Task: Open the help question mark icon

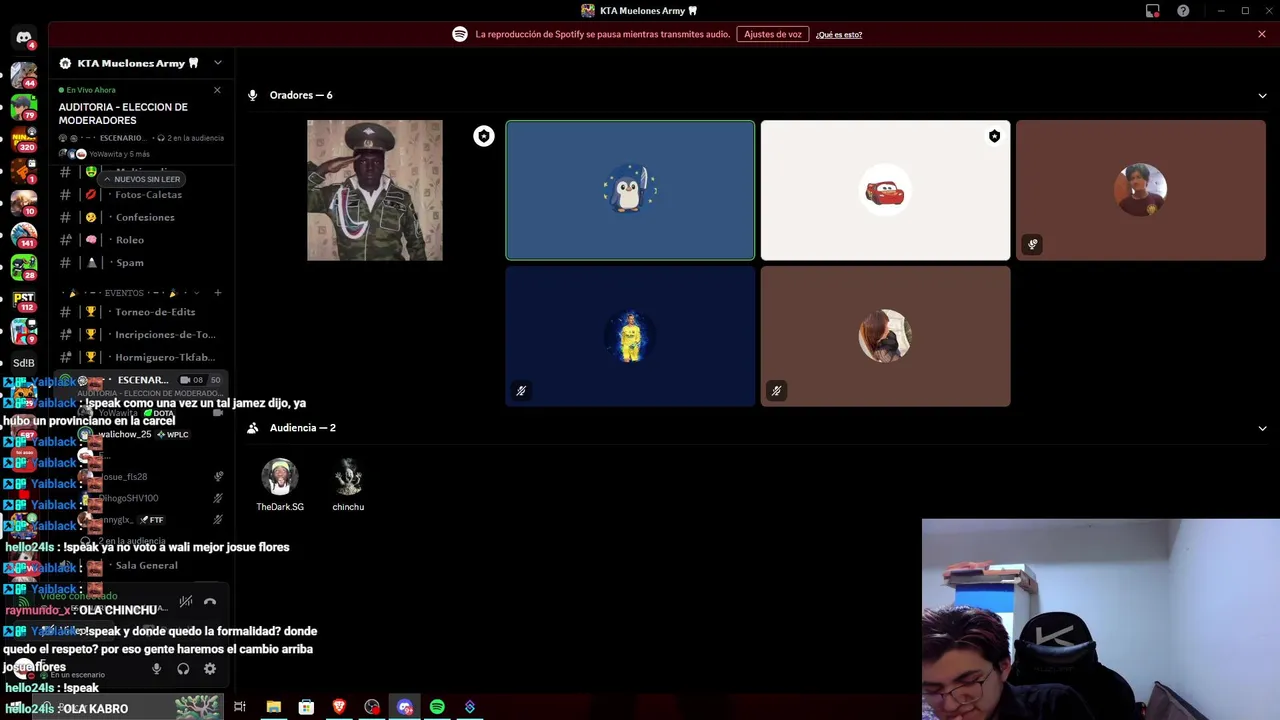Action: 1183,11
